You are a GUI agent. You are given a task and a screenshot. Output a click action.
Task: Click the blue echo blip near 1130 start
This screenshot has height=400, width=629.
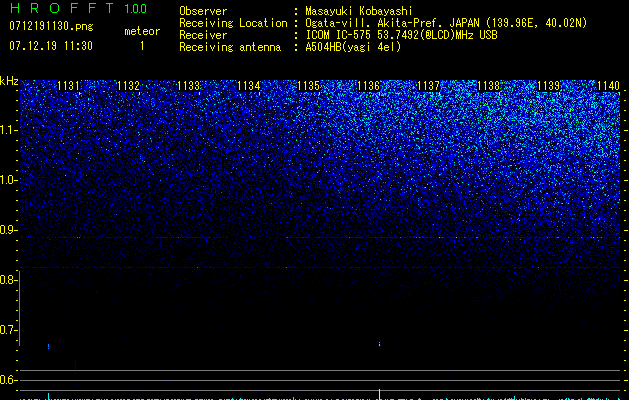pos(49,347)
